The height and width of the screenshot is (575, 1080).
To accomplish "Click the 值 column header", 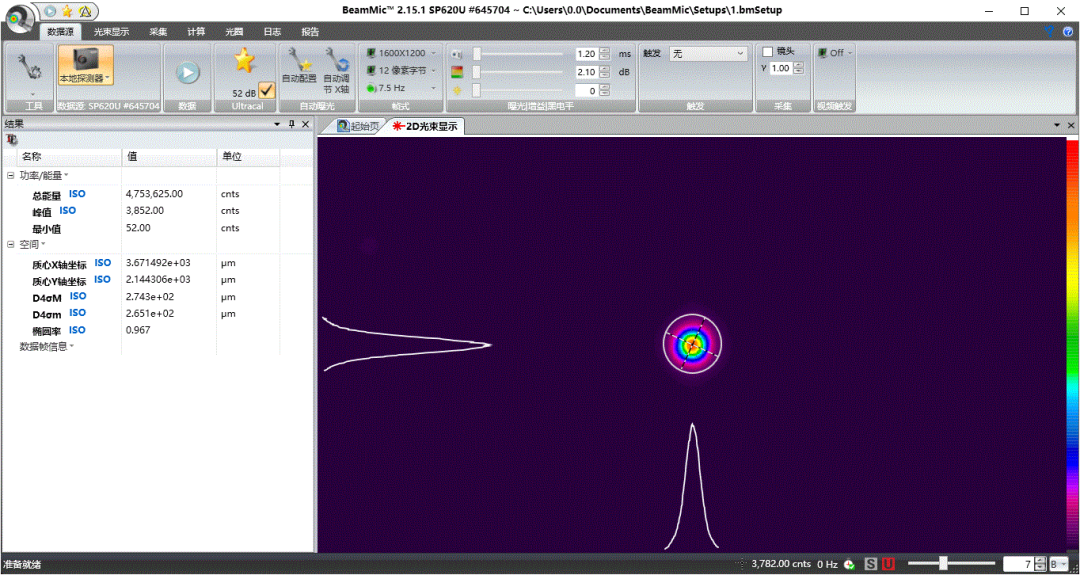I will [x=169, y=156].
